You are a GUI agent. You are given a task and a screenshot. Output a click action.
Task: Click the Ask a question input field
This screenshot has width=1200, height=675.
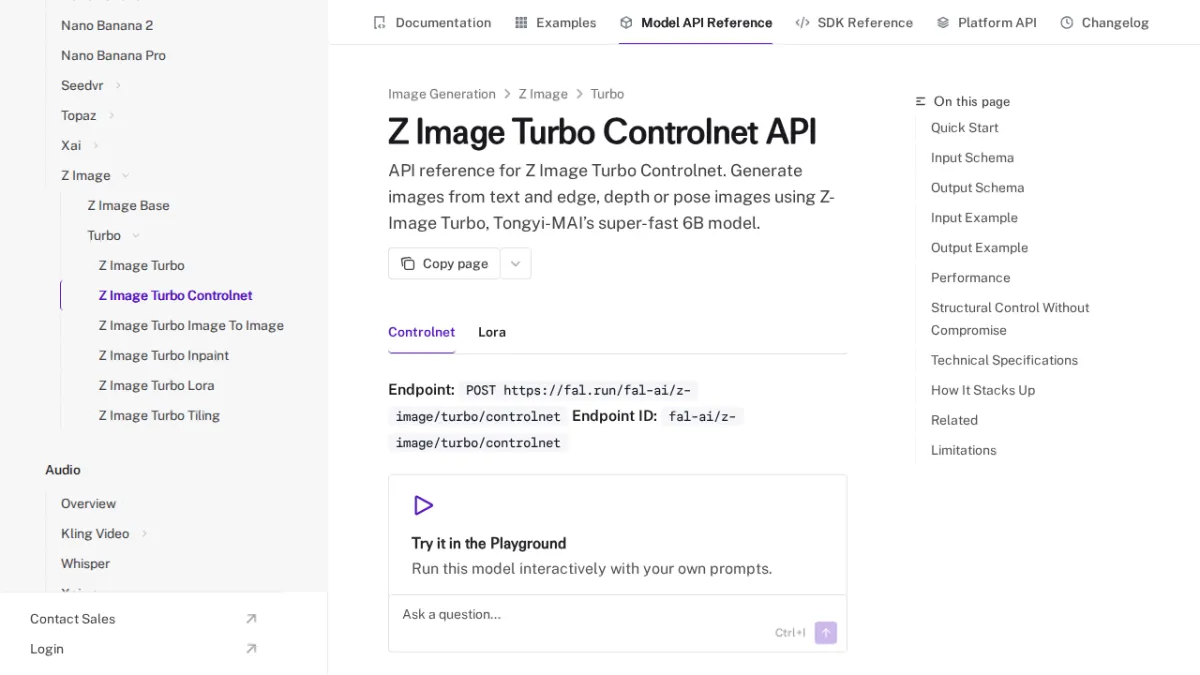[x=617, y=624]
